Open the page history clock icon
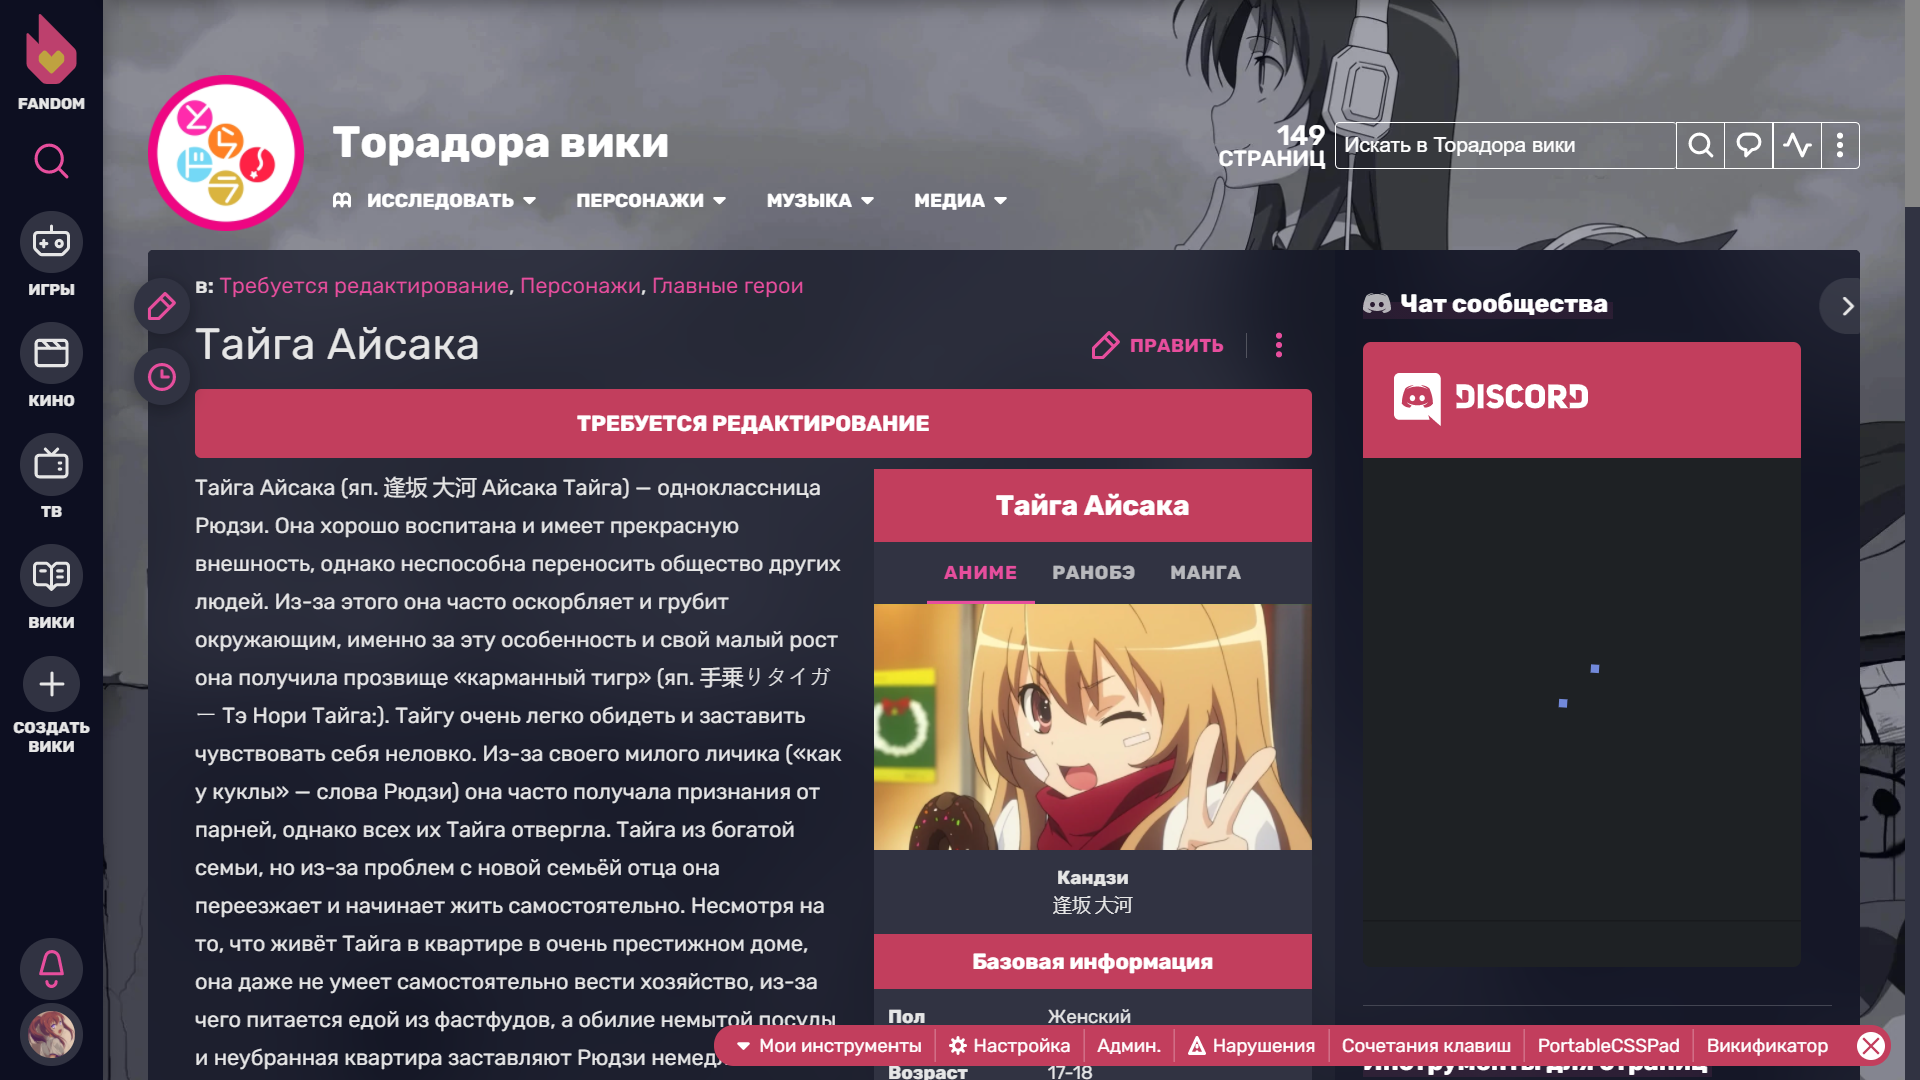The width and height of the screenshot is (1920, 1080). (x=162, y=377)
